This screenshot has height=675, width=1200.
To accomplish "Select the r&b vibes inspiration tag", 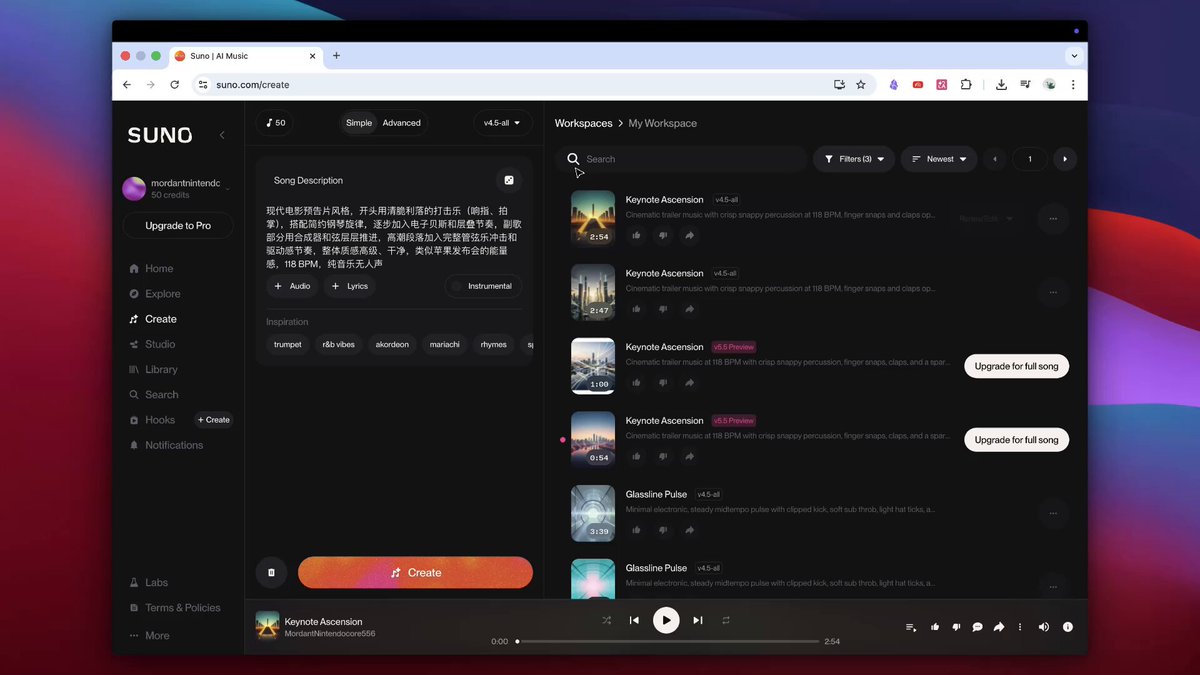I will tap(338, 344).
